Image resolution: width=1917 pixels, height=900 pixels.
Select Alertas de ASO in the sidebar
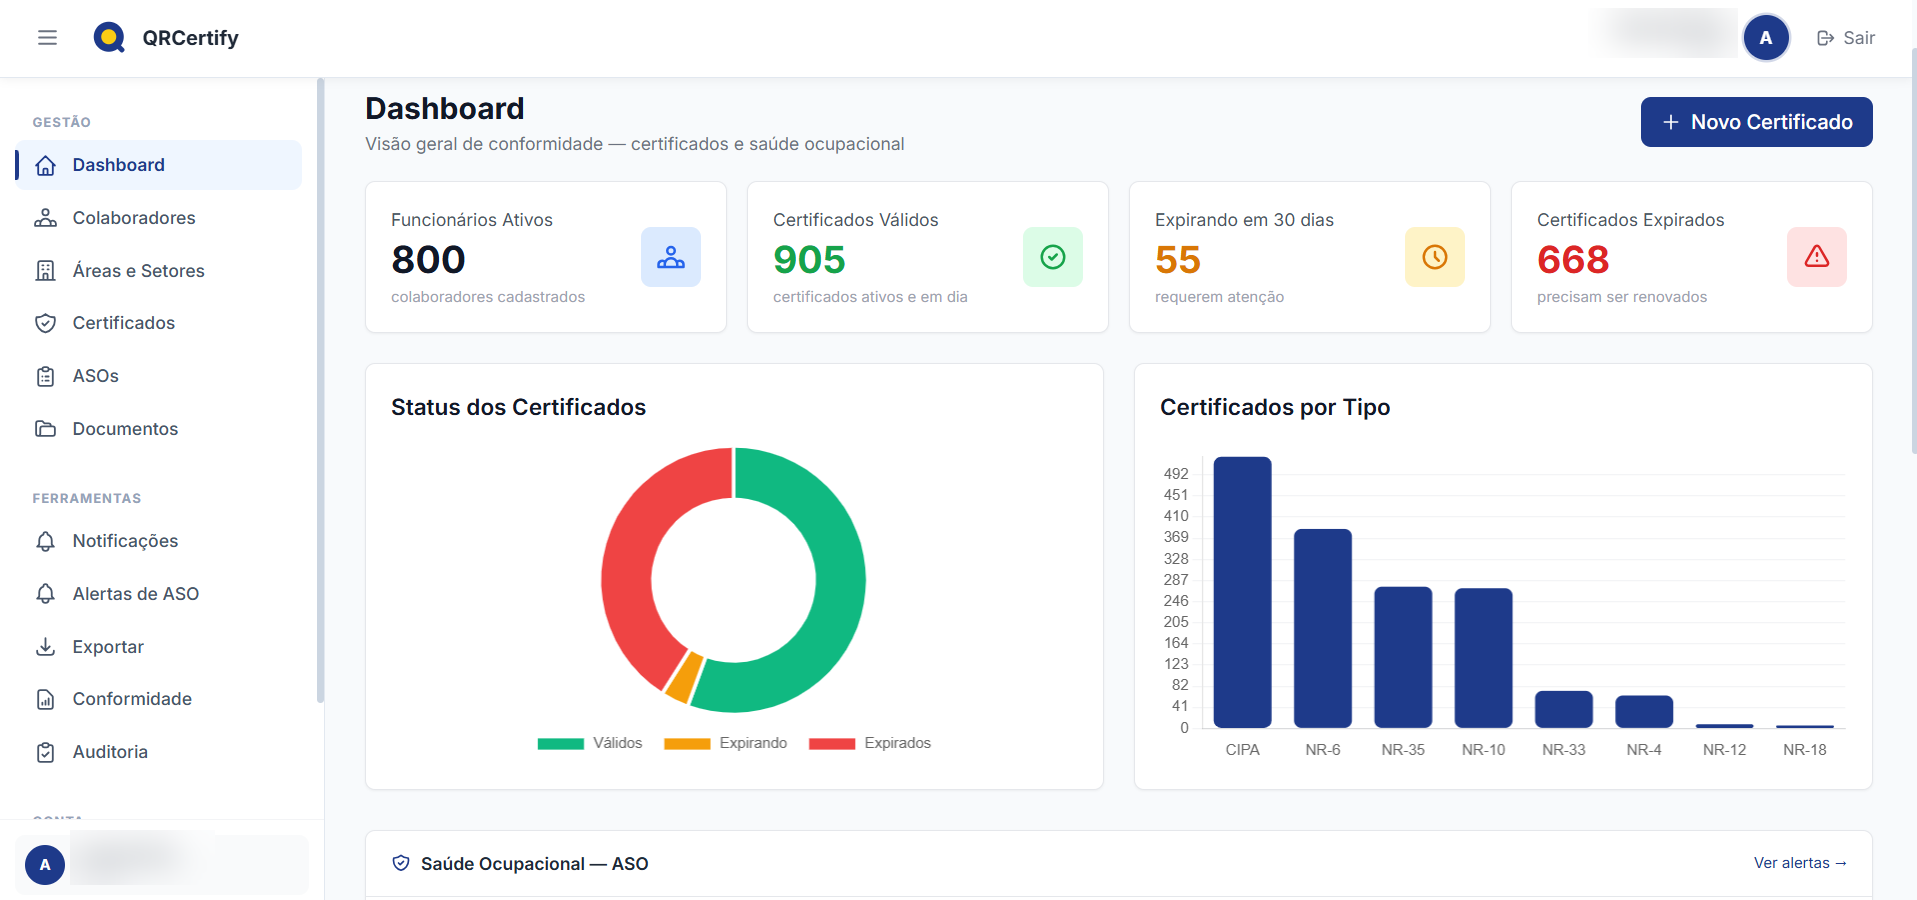pyautogui.click(x=158, y=594)
